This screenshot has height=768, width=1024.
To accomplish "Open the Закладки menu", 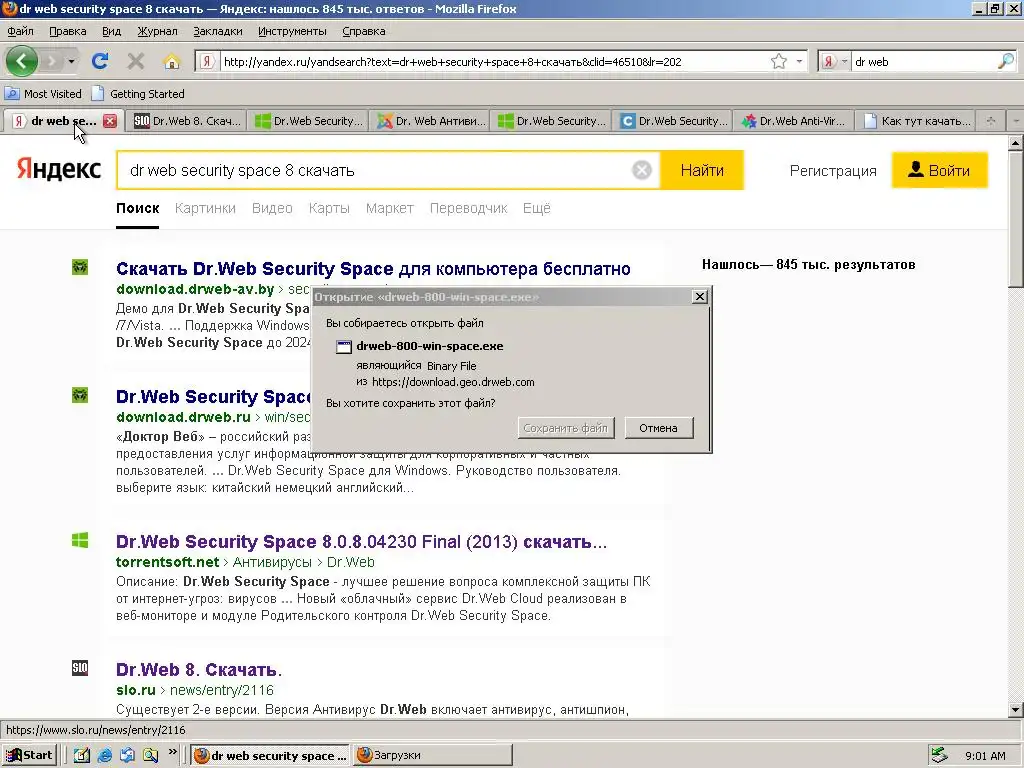I will tap(217, 31).
